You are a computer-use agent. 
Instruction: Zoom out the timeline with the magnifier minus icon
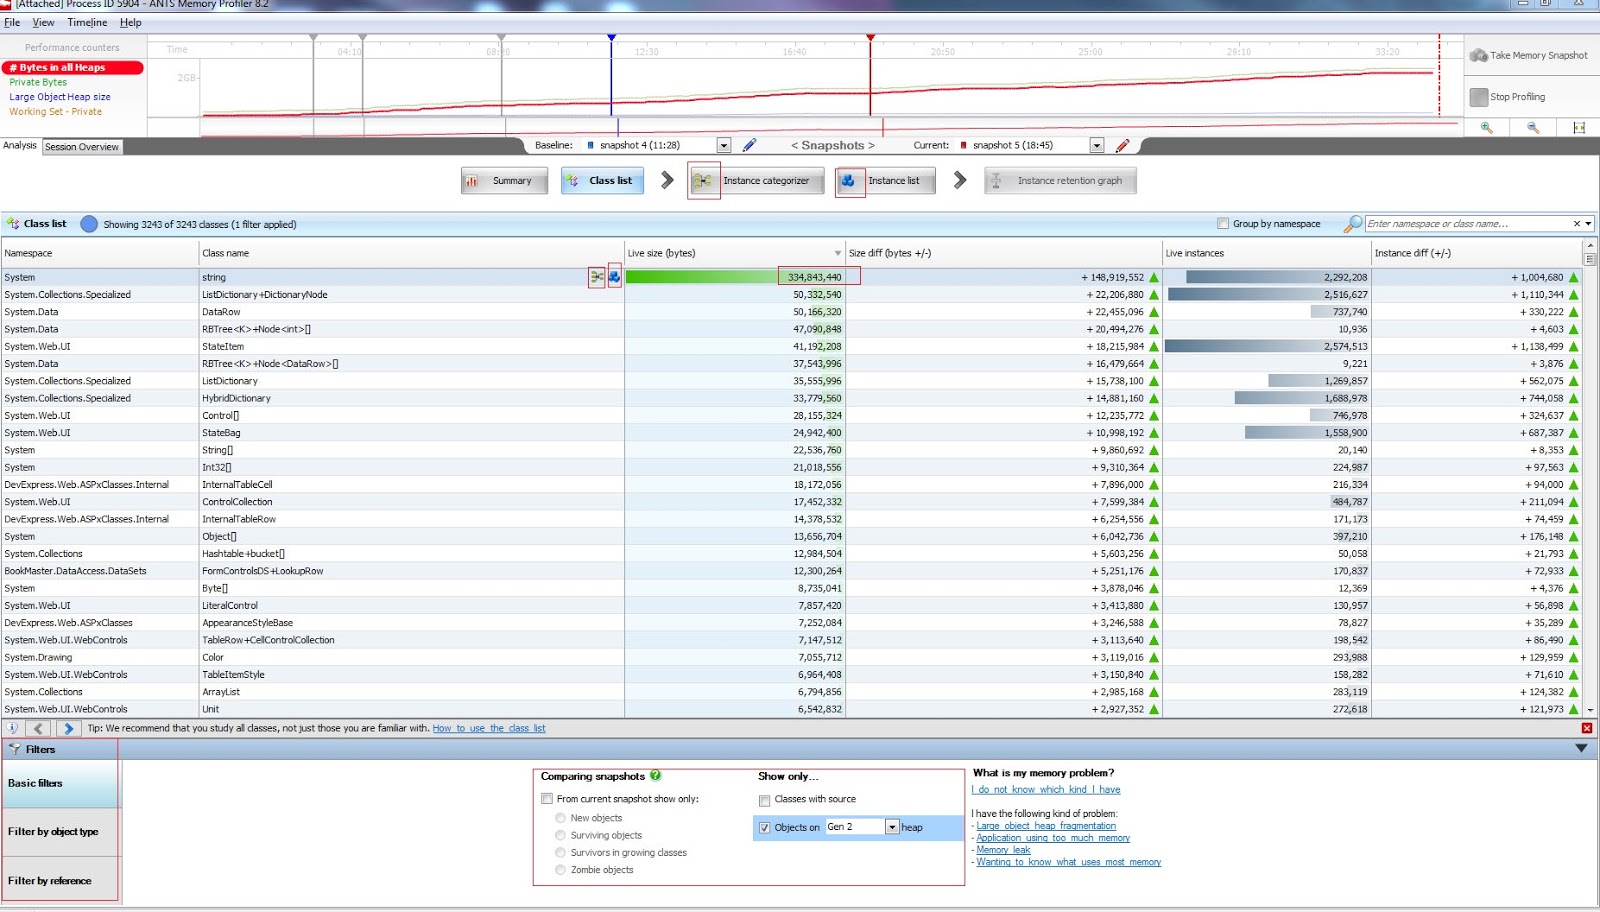1533,128
